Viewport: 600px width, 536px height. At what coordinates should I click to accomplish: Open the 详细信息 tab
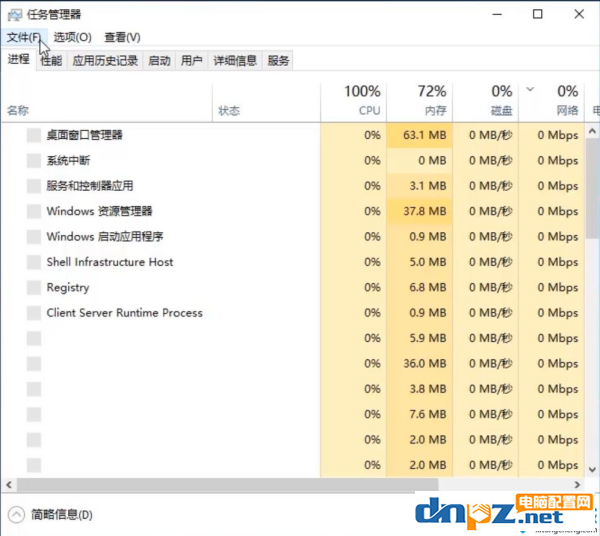235,60
